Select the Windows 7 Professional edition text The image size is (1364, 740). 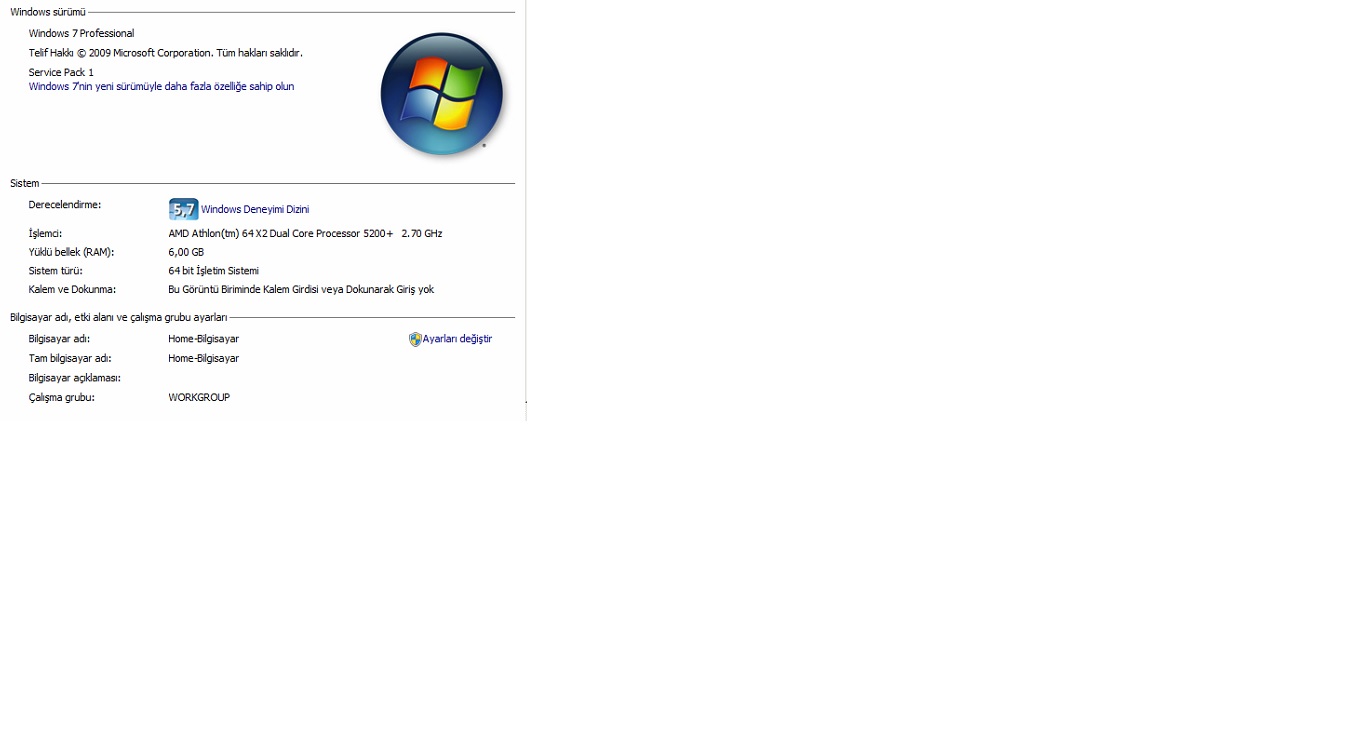(x=81, y=34)
